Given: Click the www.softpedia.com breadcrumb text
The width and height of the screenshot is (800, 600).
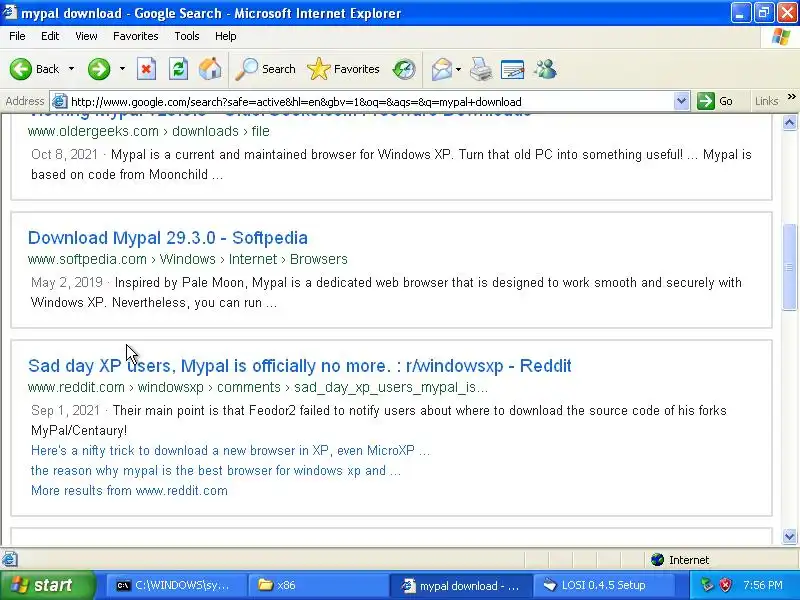Looking at the screenshot, I should pyautogui.click(x=87, y=259).
